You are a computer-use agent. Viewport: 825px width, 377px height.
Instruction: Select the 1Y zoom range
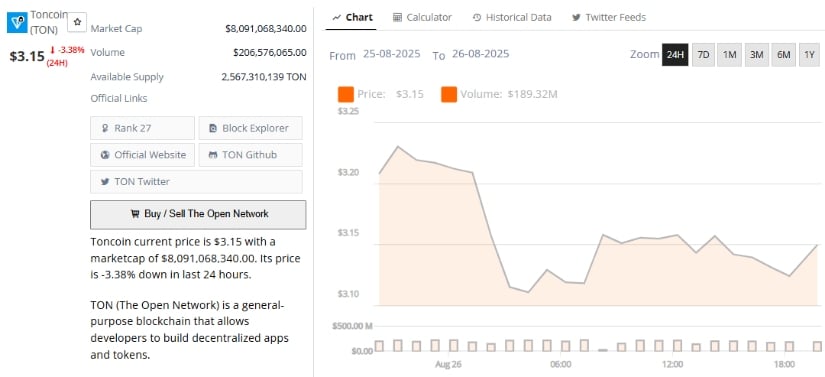pos(809,55)
